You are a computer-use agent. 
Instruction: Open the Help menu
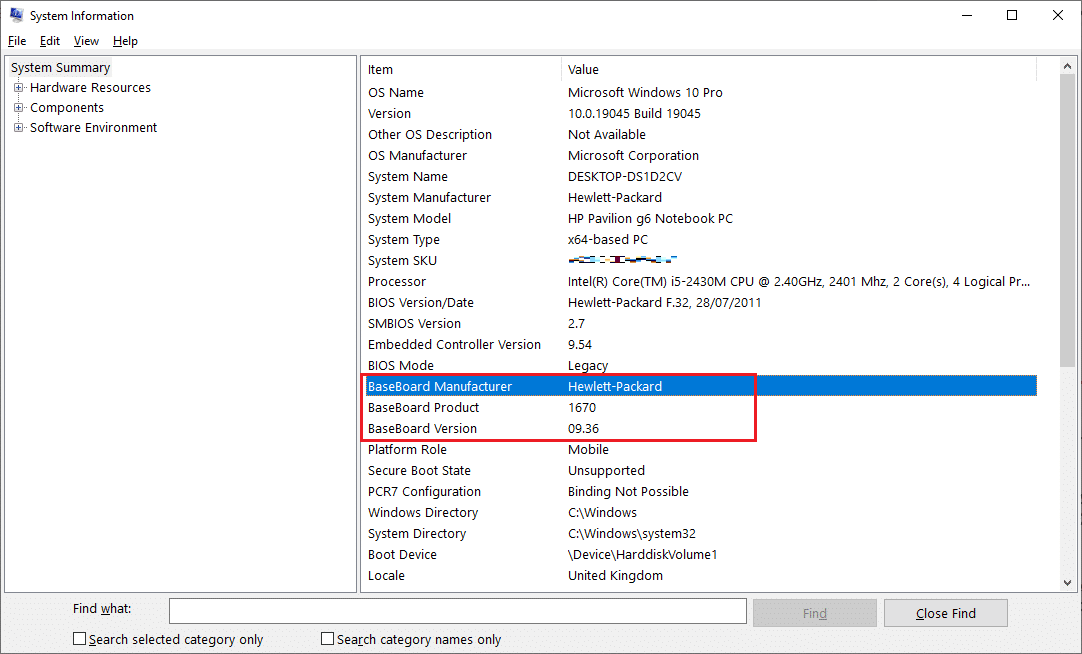(x=125, y=41)
